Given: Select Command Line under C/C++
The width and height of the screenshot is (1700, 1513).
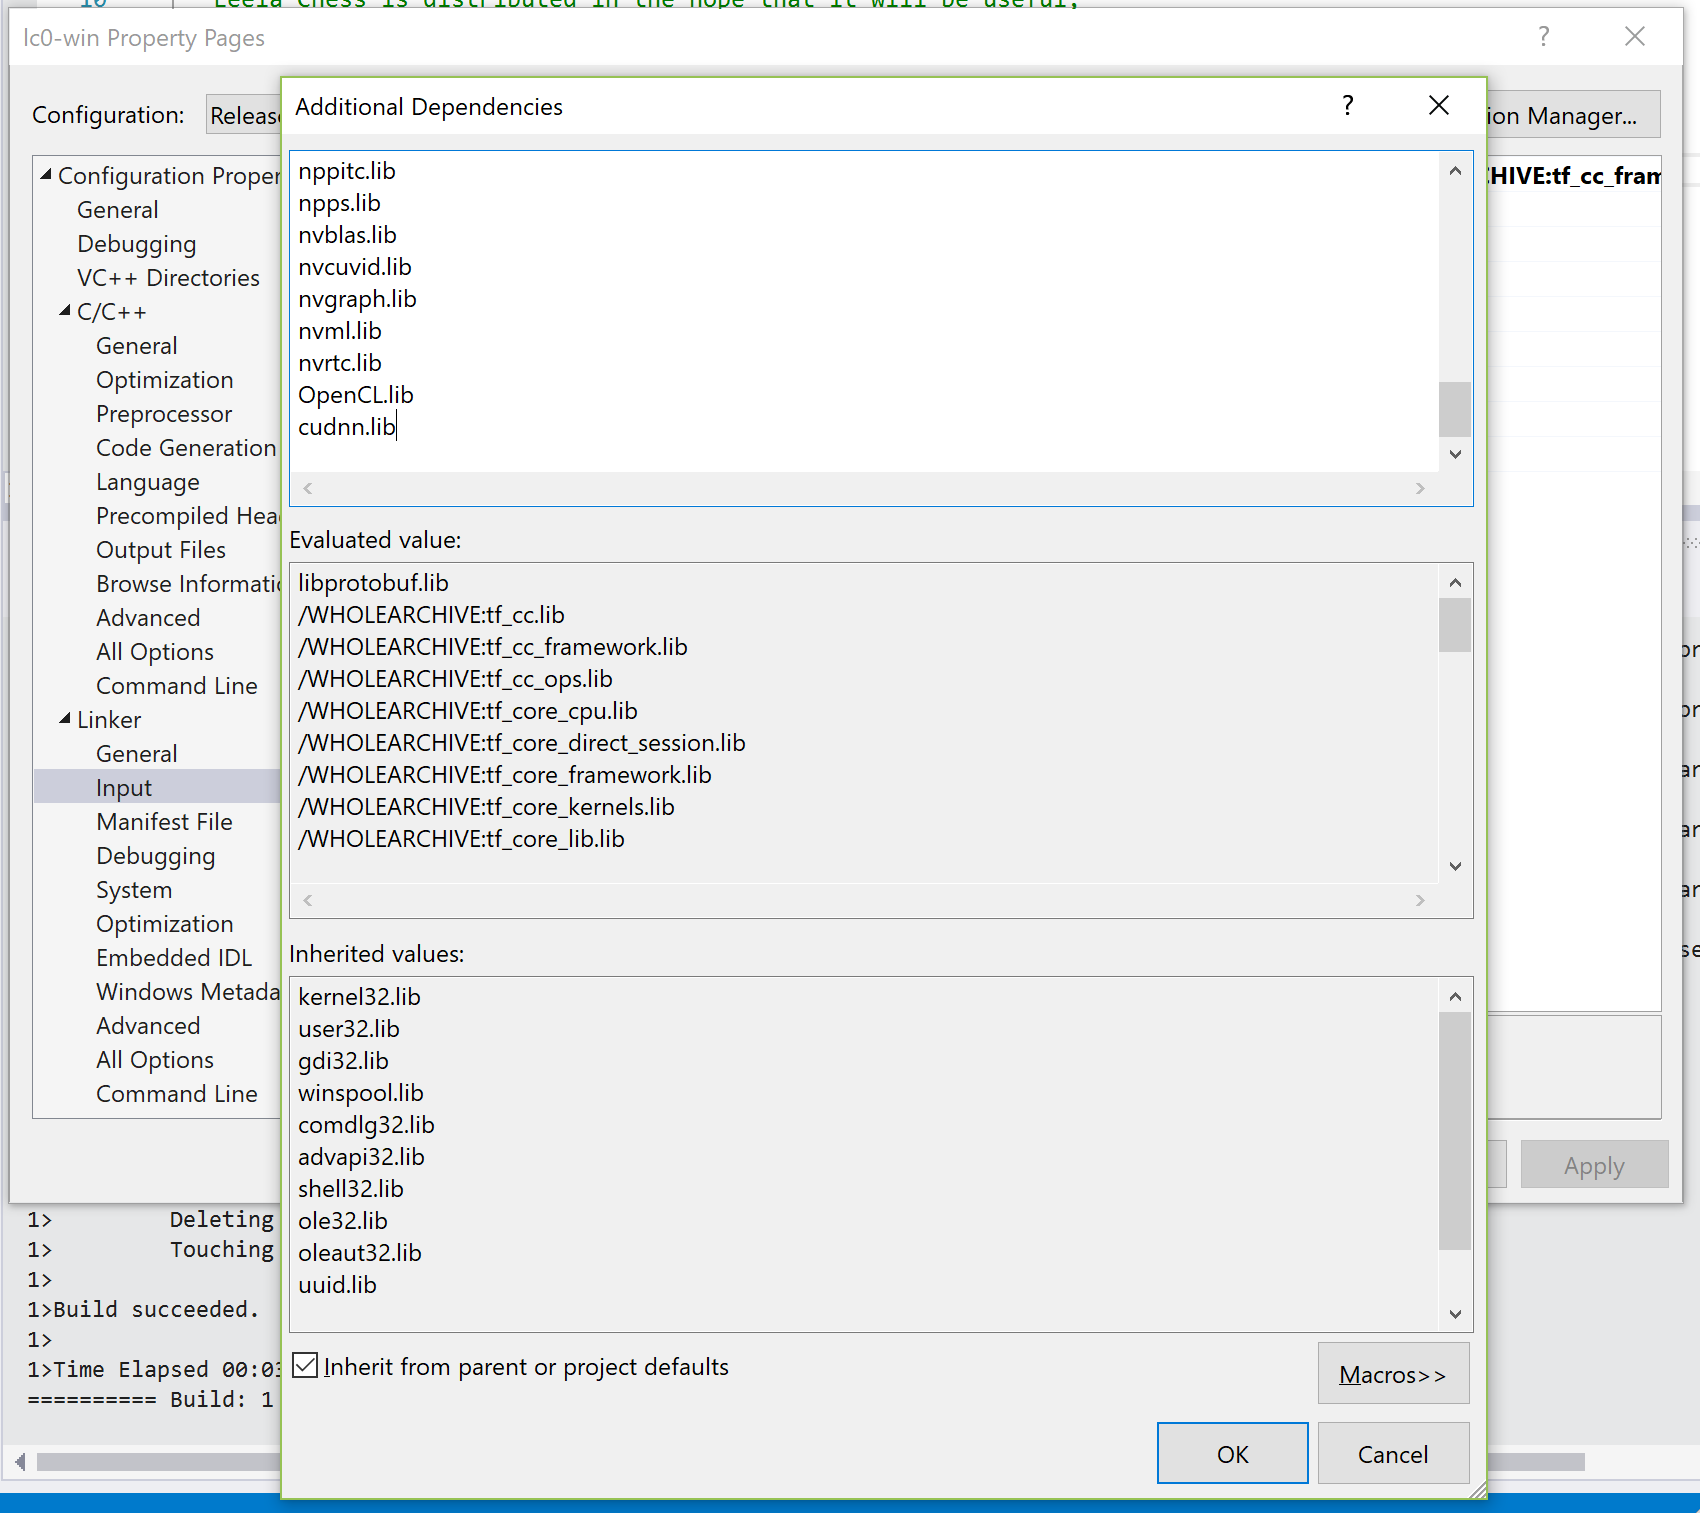Looking at the screenshot, I should pyautogui.click(x=177, y=686).
